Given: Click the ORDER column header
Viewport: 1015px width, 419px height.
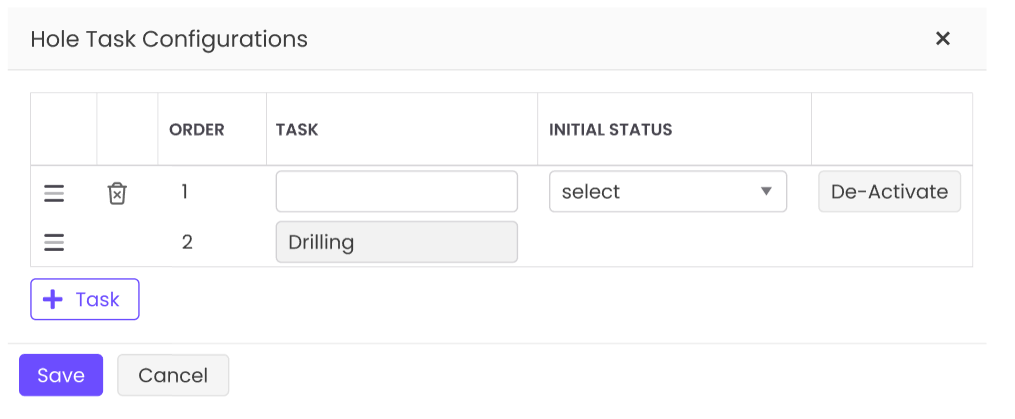Looking at the screenshot, I should tap(197, 130).
